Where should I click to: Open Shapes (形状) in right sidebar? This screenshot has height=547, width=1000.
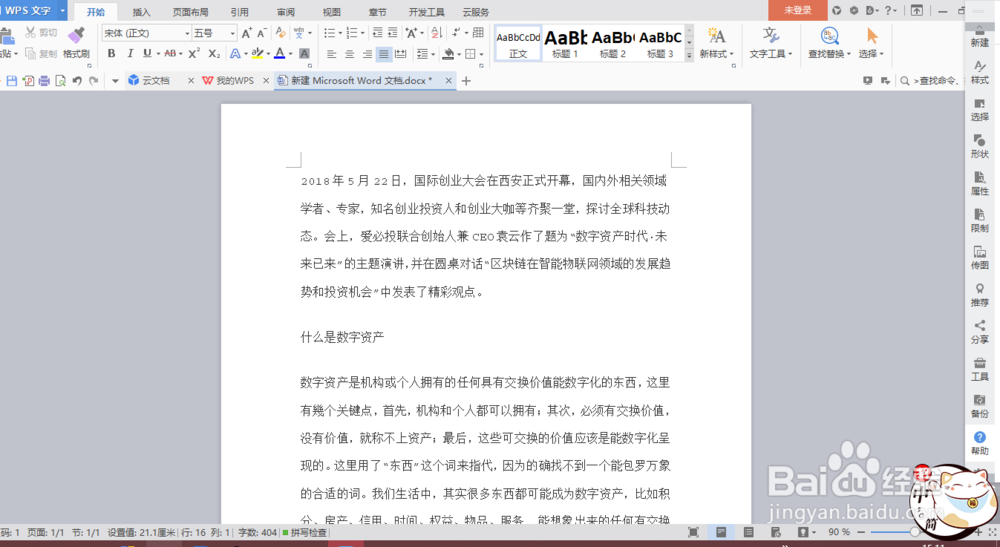980,146
